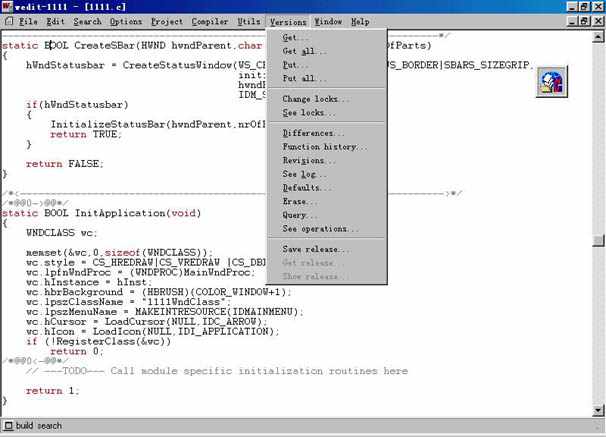
Task: Click the 'build search' status bar text
Action: tap(38, 425)
